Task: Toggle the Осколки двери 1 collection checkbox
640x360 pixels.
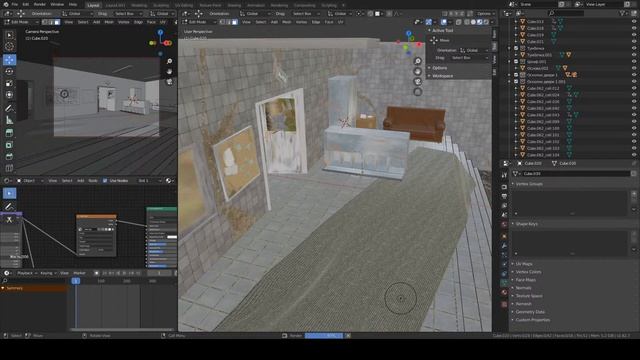Action: point(516,75)
